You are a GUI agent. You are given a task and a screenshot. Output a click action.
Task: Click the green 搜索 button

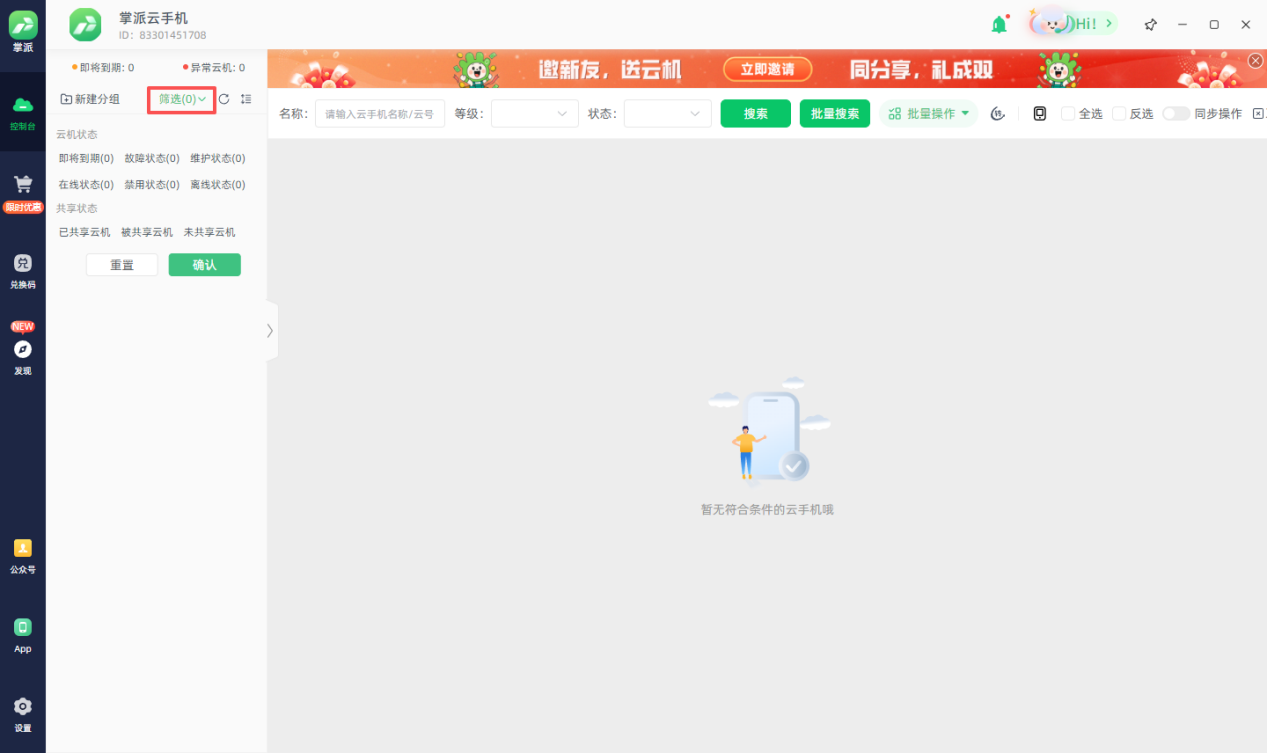coord(756,114)
